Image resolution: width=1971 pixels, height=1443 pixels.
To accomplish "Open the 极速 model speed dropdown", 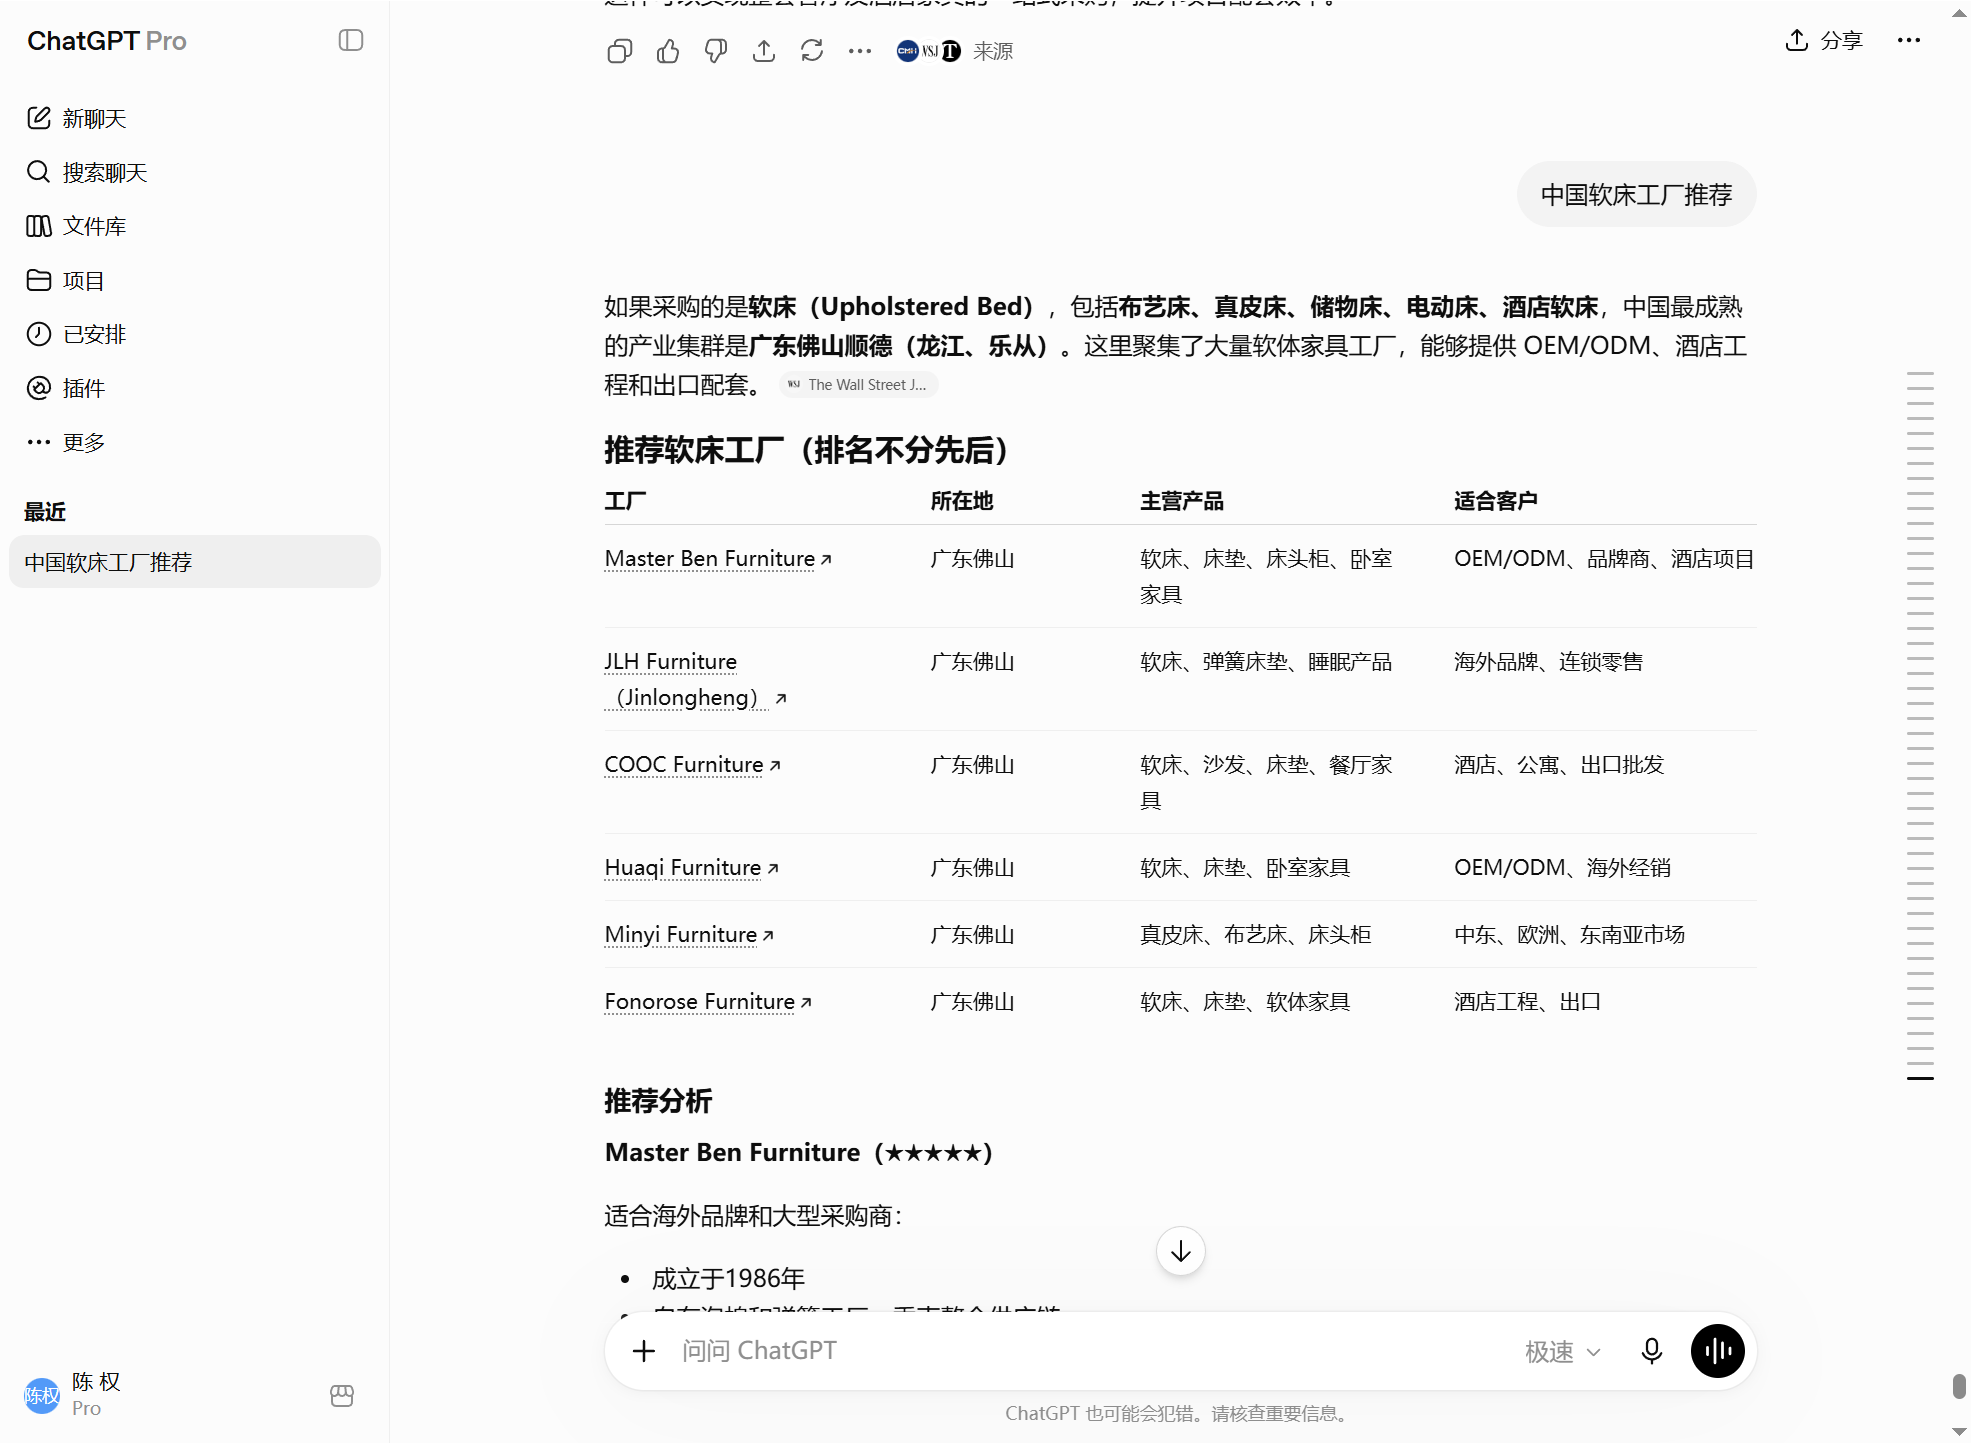I will coord(1563,1352).
